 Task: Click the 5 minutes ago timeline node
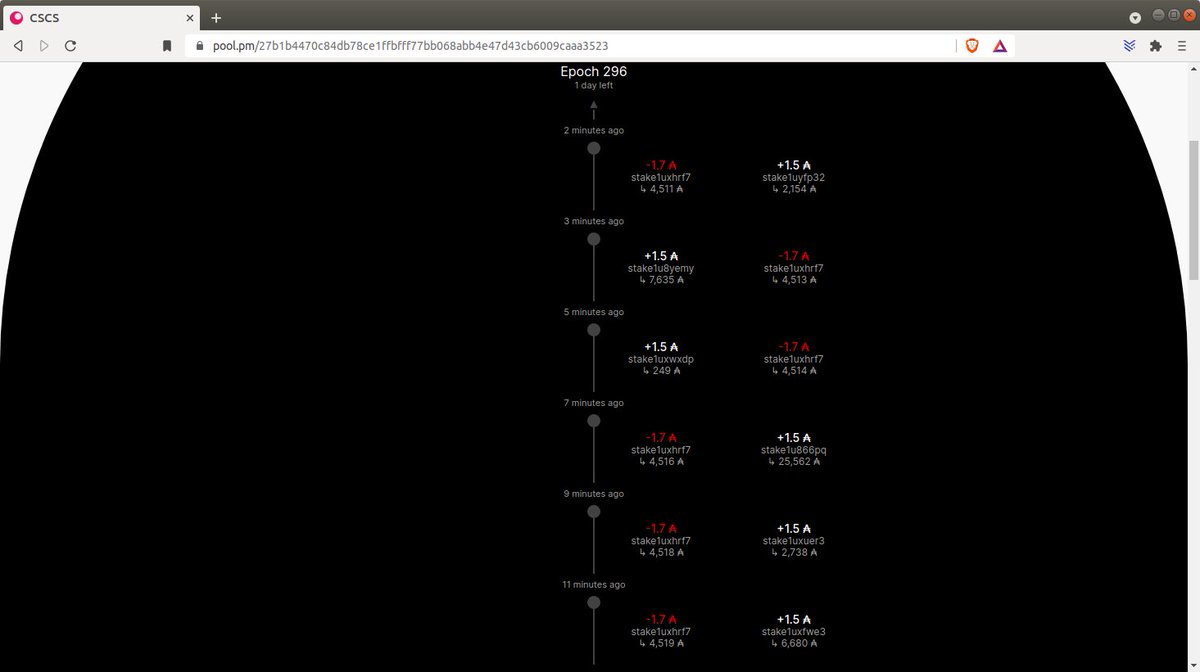coord(594,330)
